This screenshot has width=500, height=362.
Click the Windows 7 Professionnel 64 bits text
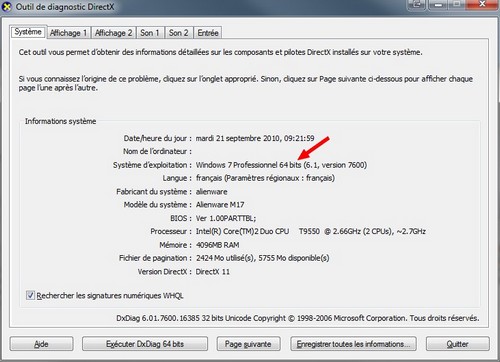click(x=248, y=165)
